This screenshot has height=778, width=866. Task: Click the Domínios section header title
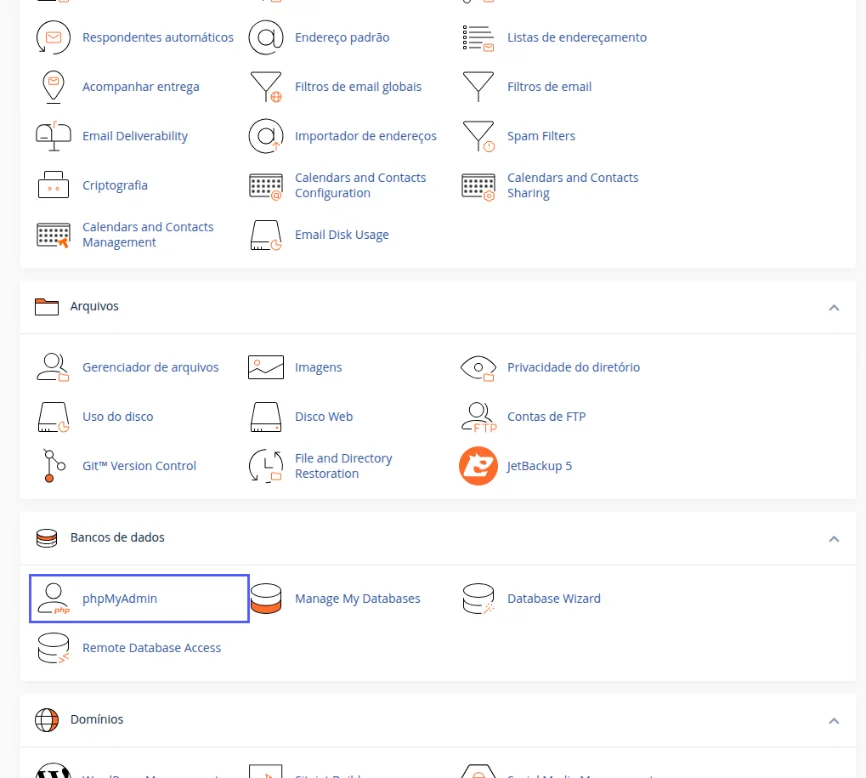[x=97, y=719]
